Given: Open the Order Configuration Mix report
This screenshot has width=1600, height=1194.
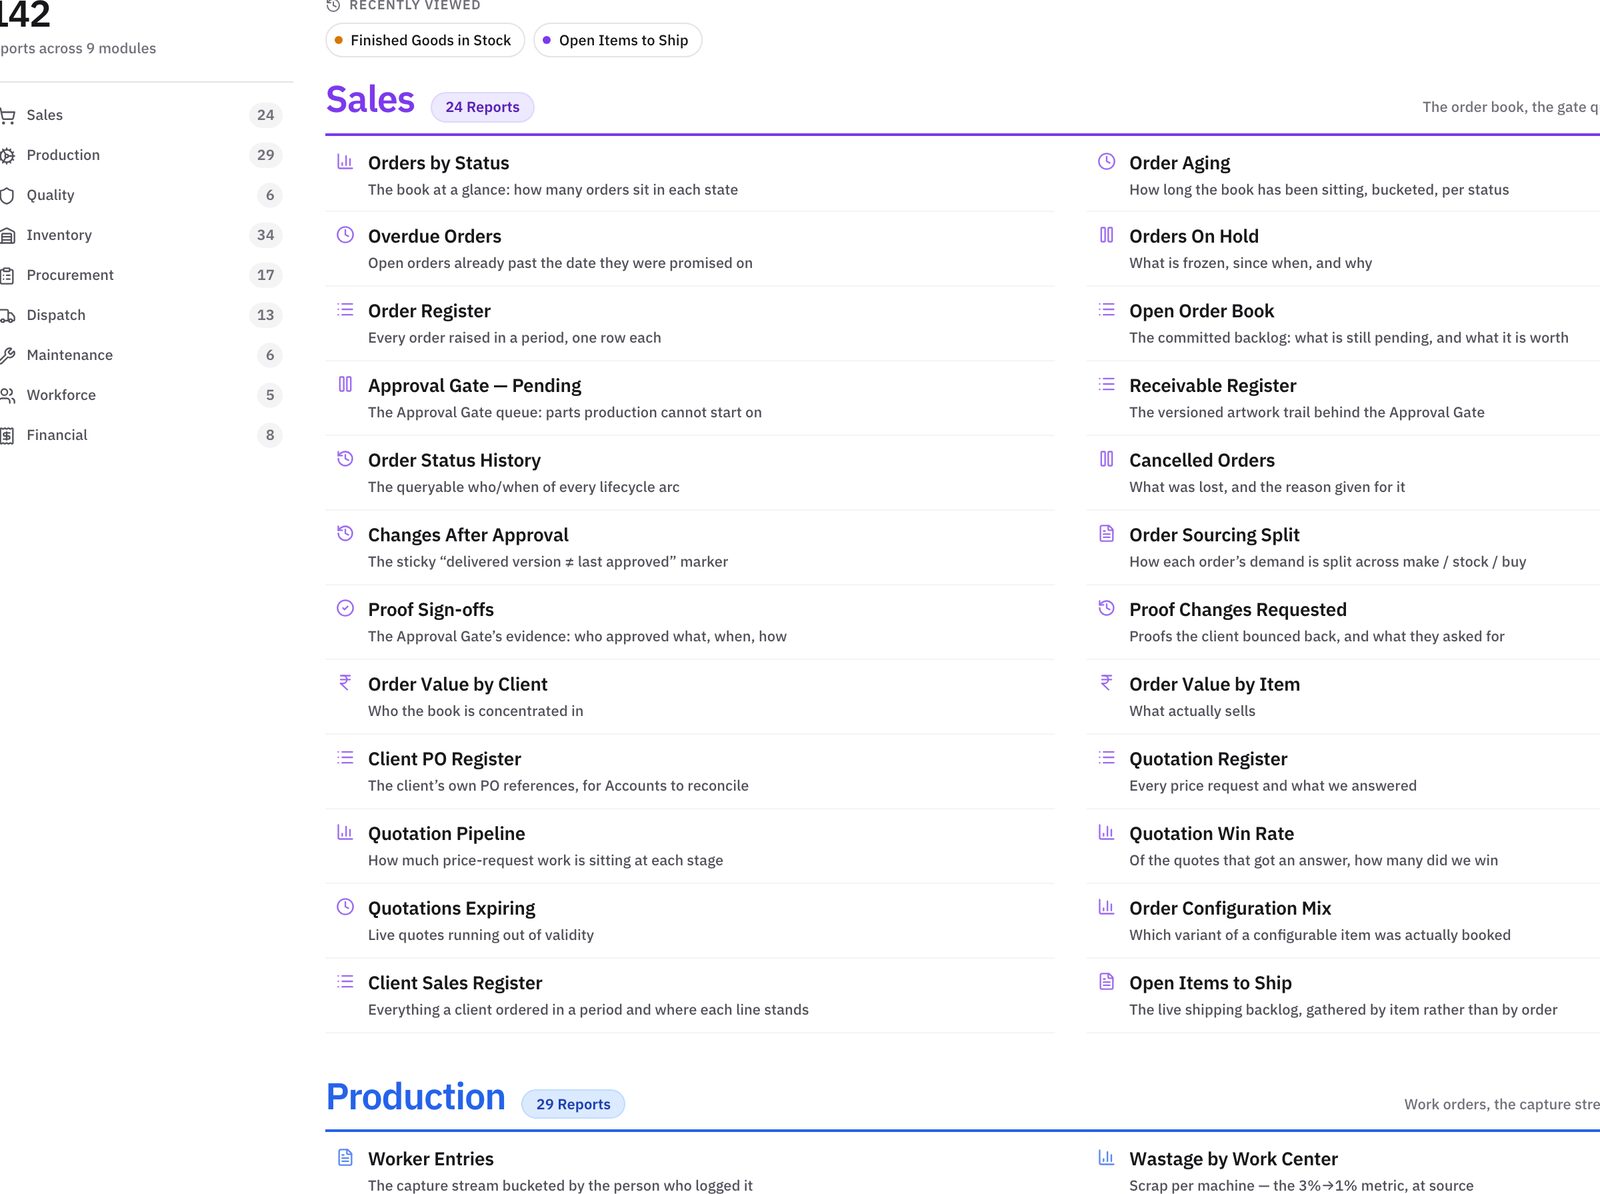Looking at the screenshot, I should tap(1343, 921).
